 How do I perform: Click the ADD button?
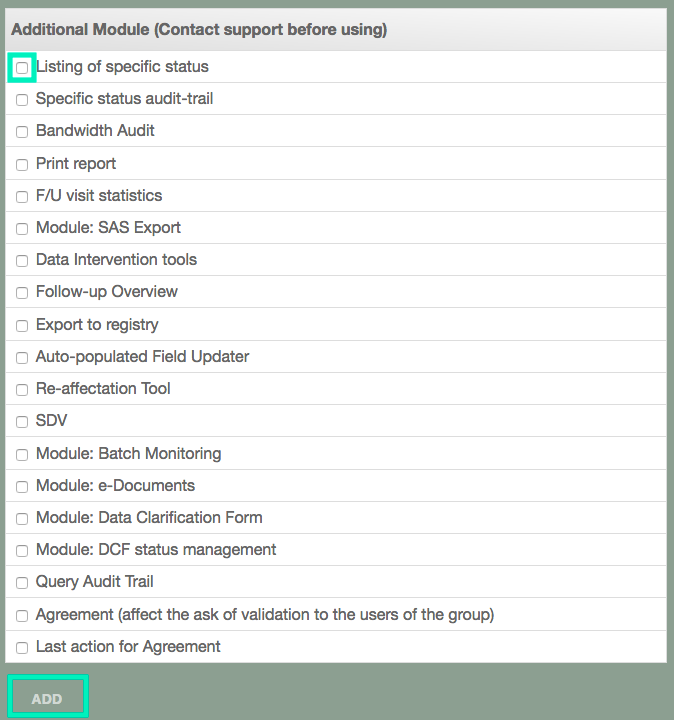[48, 699]
